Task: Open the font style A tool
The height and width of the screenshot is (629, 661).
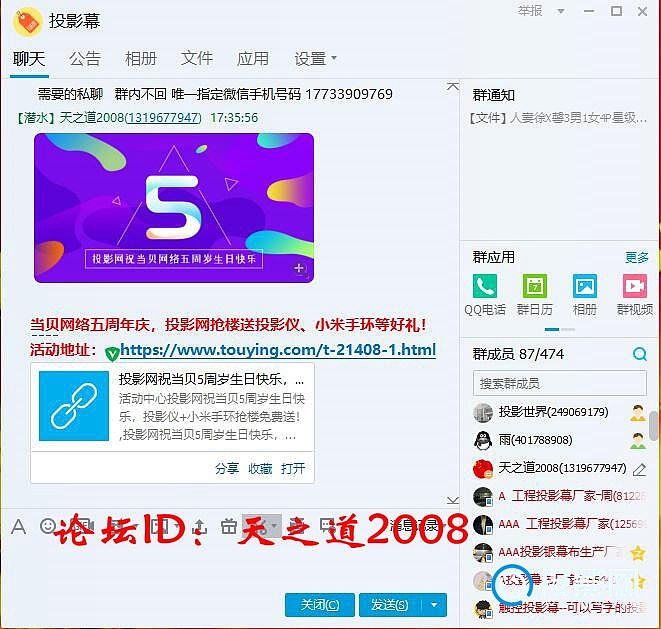Action: point(18,527)
